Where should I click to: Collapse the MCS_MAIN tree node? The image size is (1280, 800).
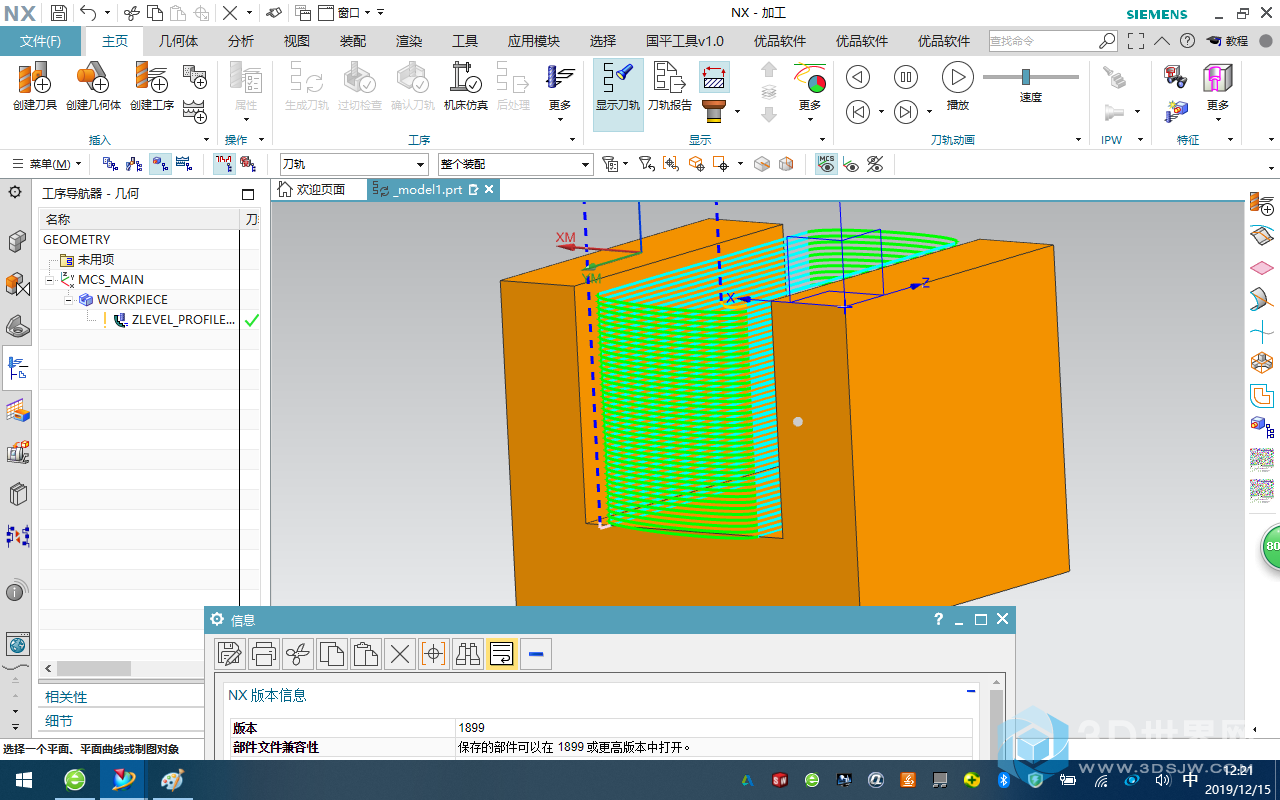pyautogui.click(x=50, y=280)
